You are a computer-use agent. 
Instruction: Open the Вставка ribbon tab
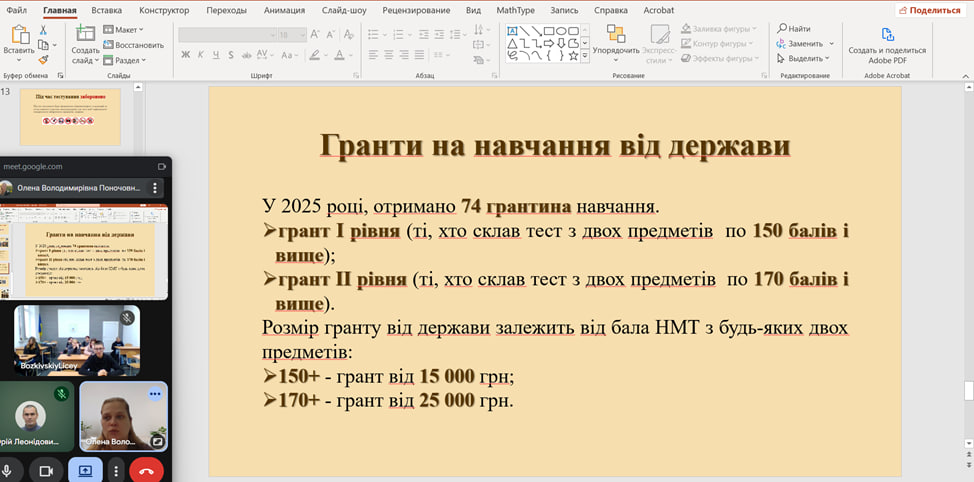point(106,9)
